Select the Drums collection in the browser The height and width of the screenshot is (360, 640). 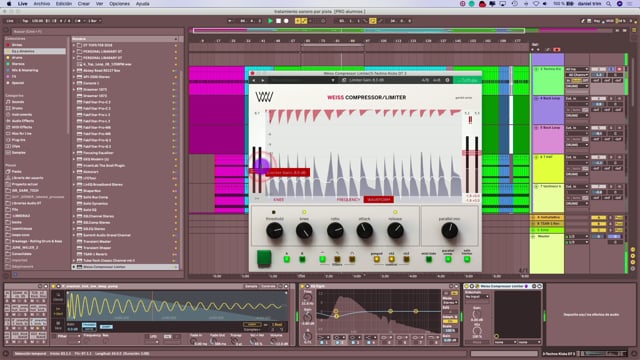pyautogui.click(x=18, y=58)
